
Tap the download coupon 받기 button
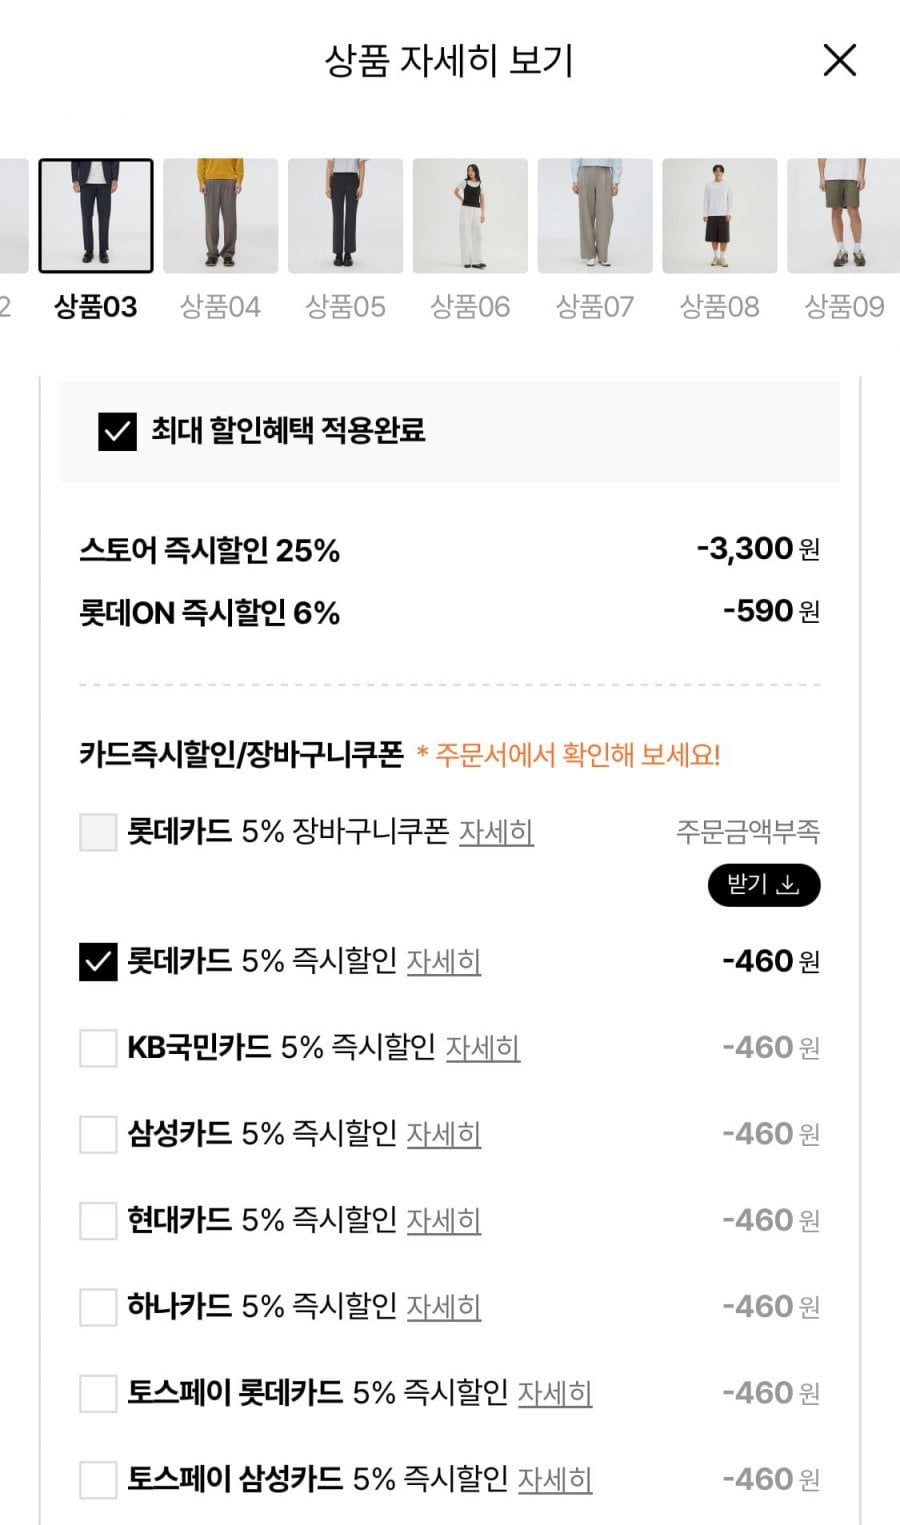pos(763,885)
